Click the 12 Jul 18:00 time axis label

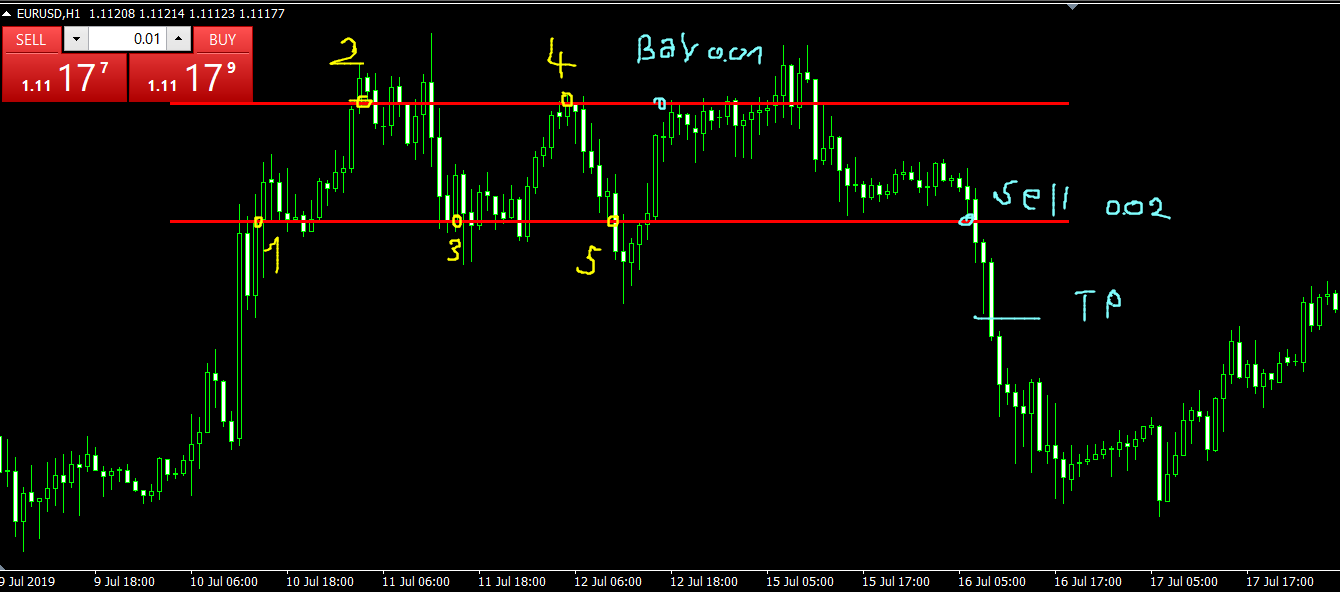pyautogui.click(x=704, y=581)
